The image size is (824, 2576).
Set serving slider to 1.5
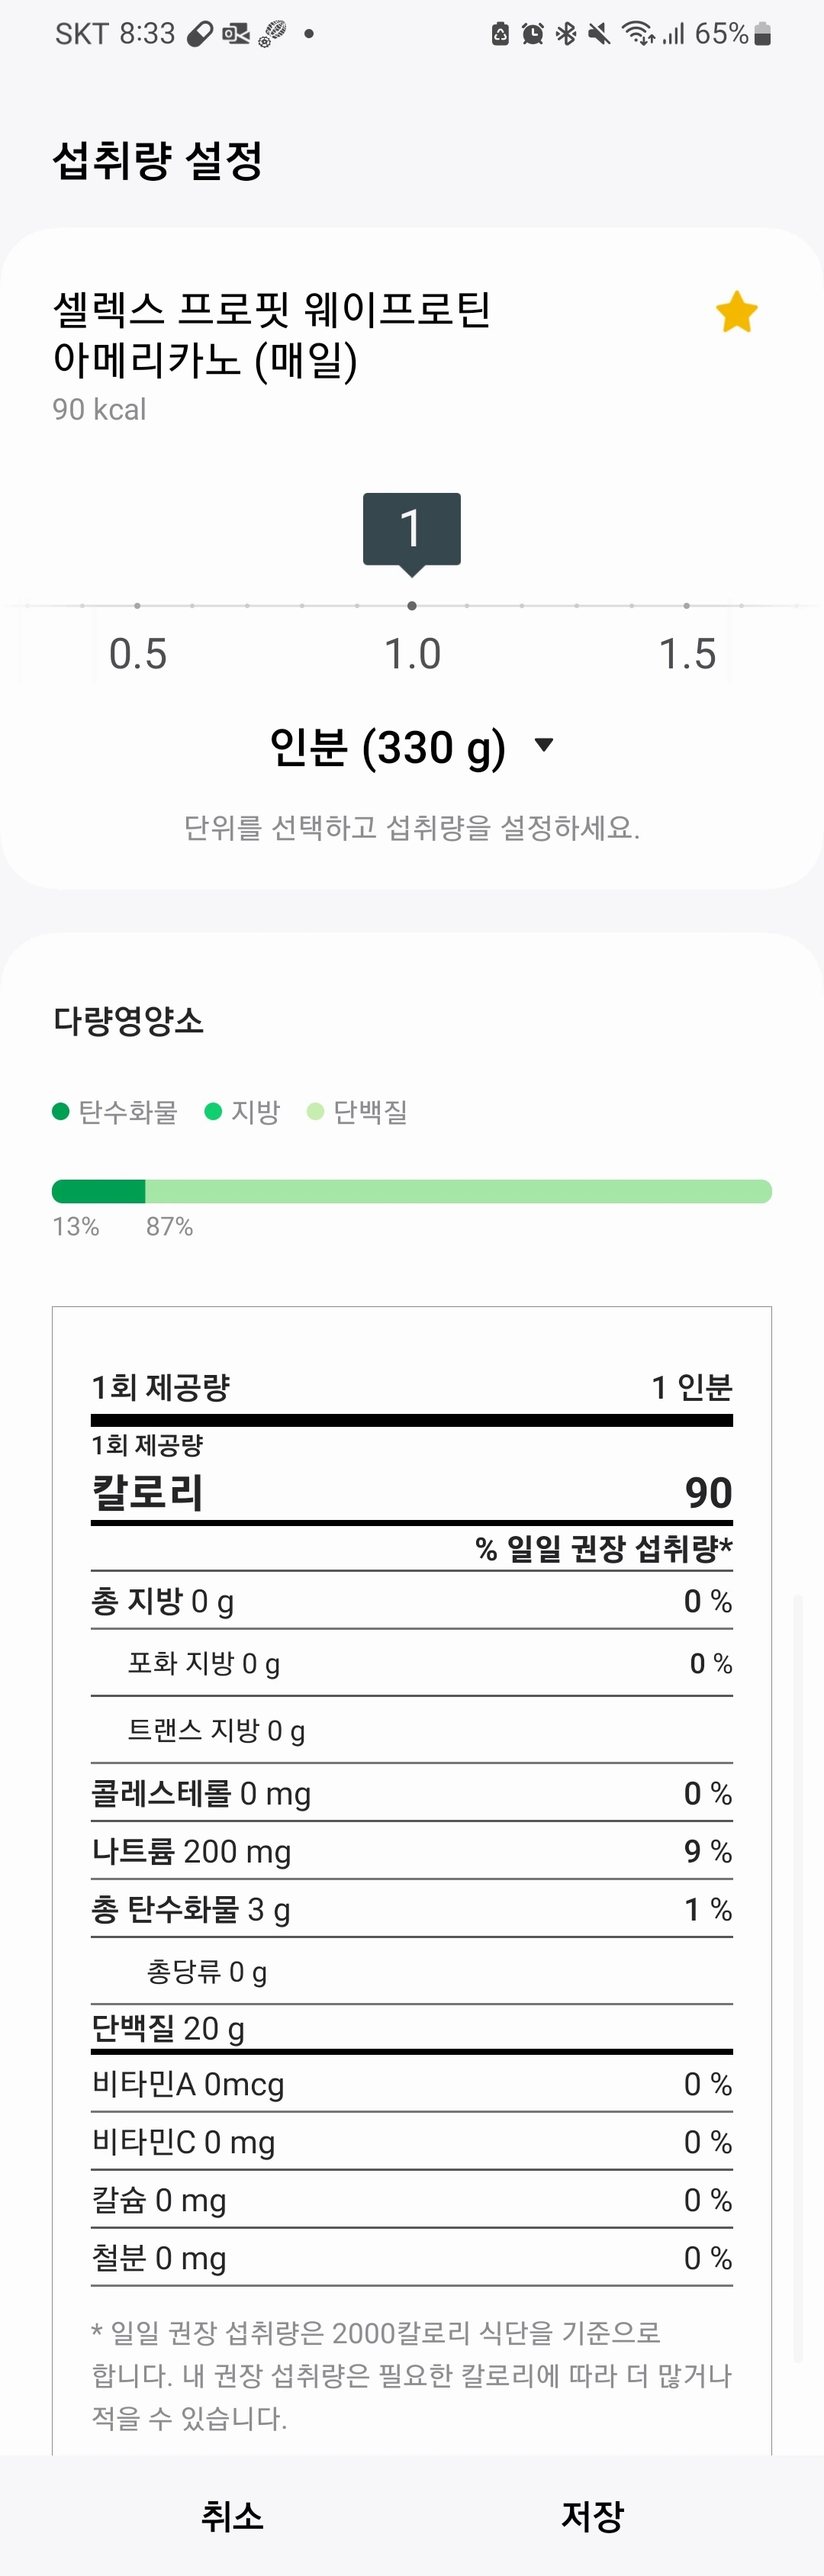click(x=686, y=606)
